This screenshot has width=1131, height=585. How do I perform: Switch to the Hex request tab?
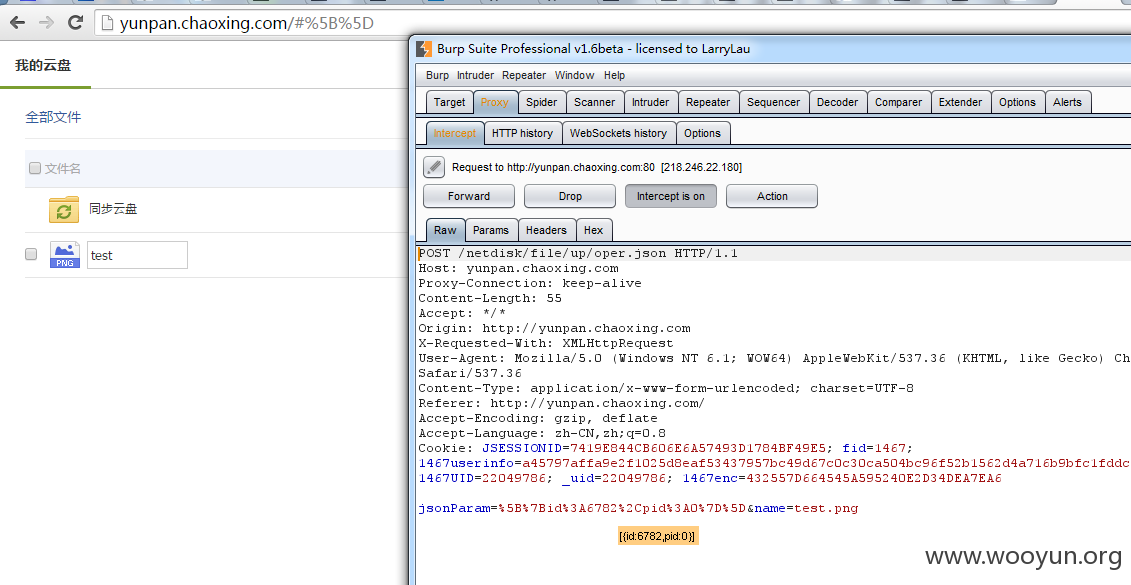click(594, 230)
